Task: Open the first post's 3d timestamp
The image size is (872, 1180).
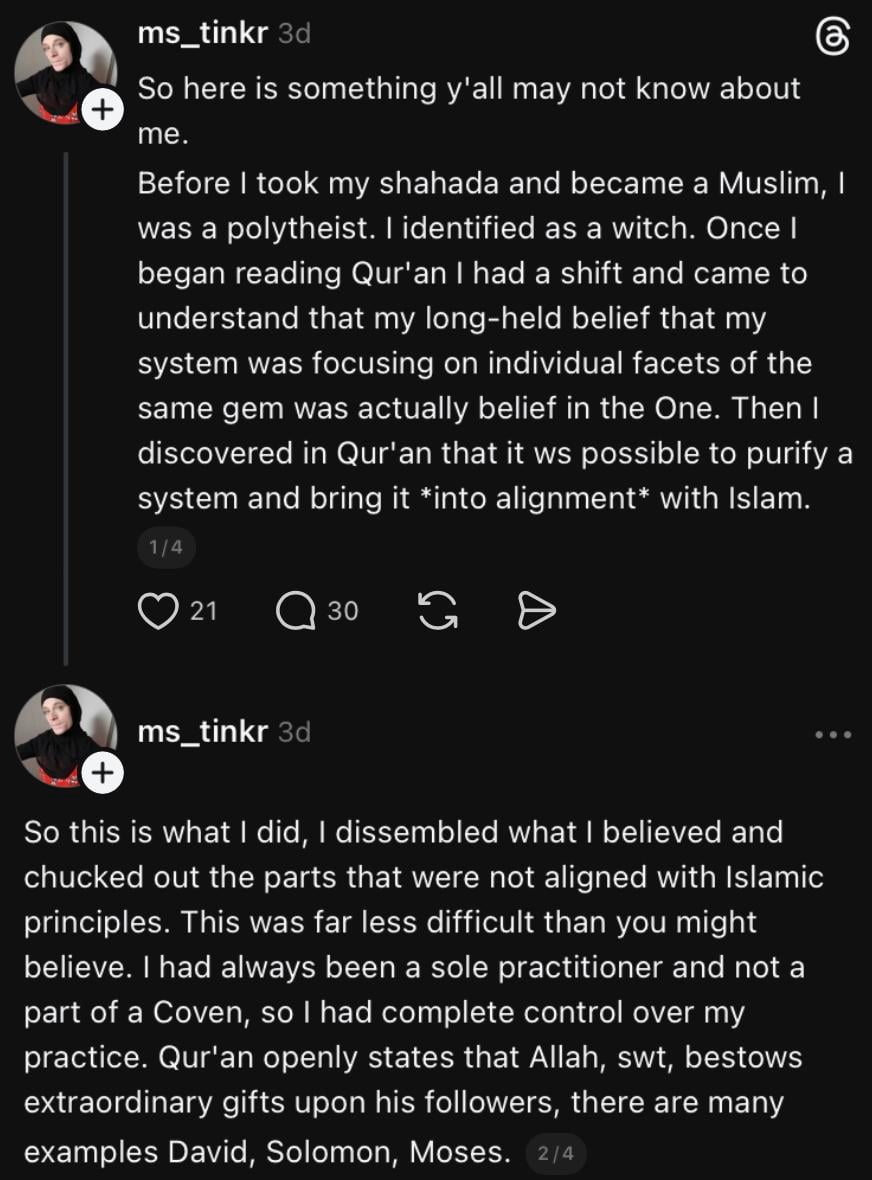Action: tap(294, 33)
